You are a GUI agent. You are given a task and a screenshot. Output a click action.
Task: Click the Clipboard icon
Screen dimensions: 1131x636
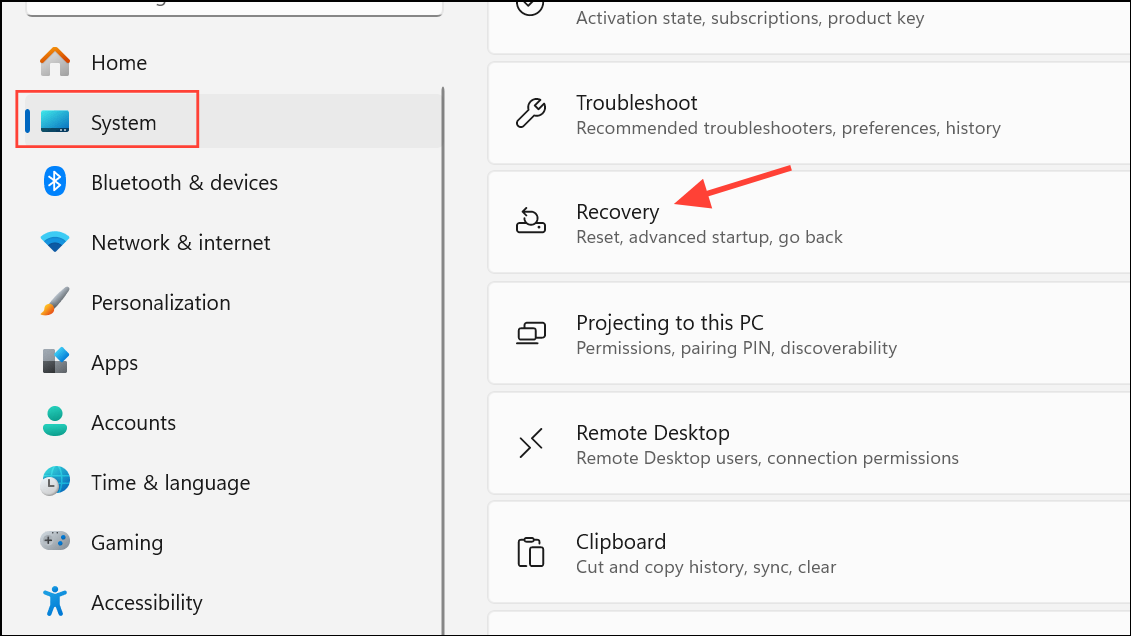[530, 552]
